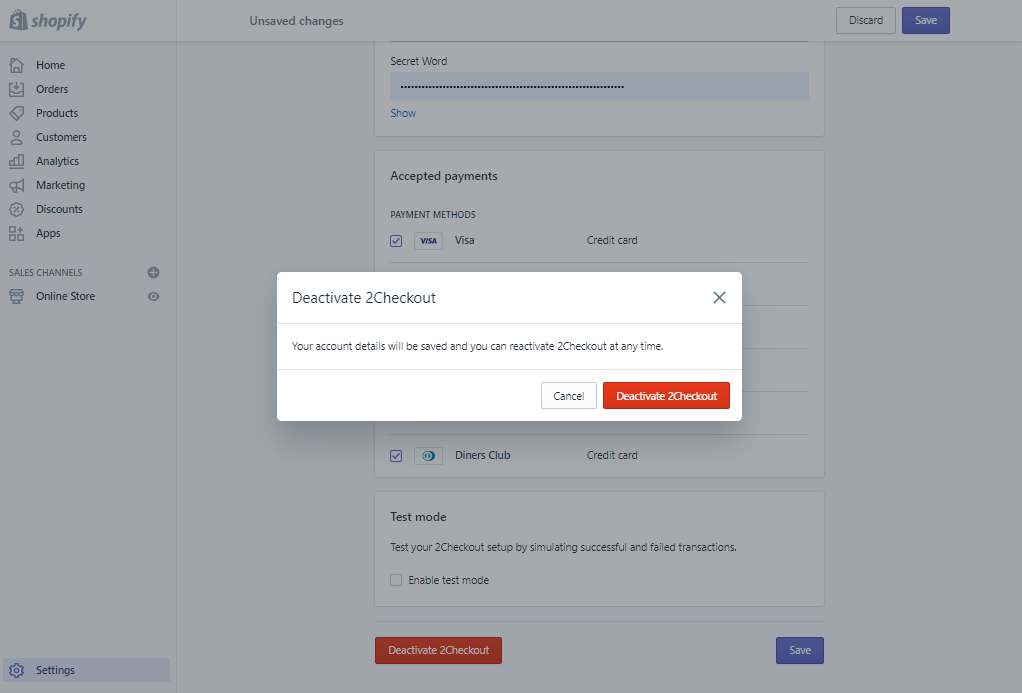Click the Analytics bar chart icon

tap(16, 161)
